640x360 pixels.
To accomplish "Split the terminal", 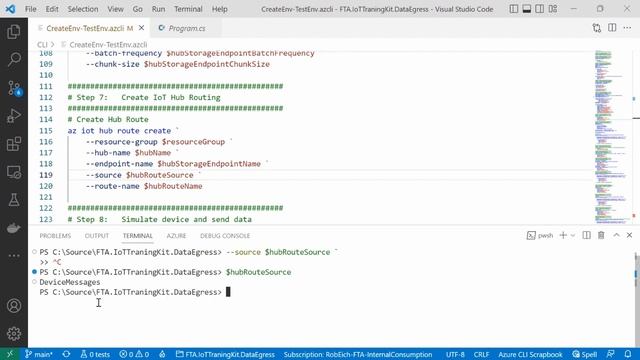I will pyautogui.click(x=587, y=235).
